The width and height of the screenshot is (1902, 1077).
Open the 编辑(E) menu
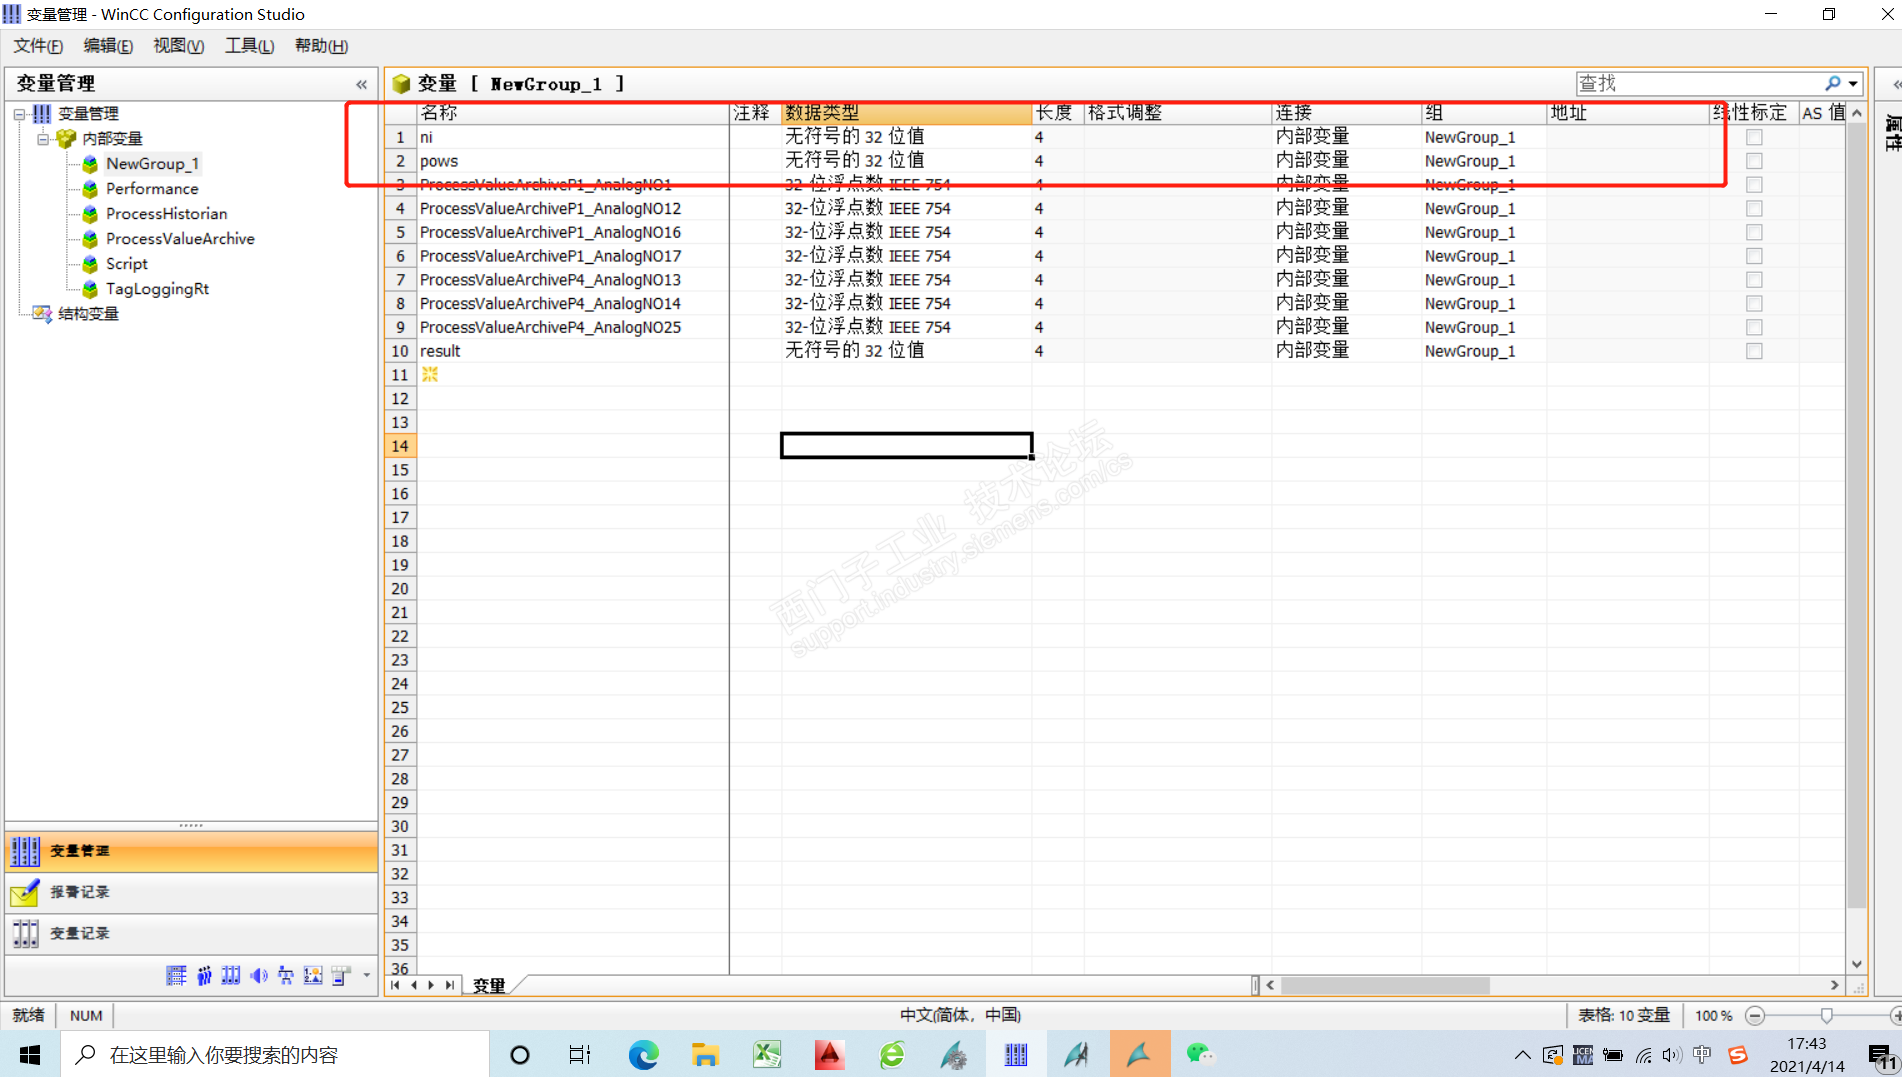pyautogui.click(x=108, y=46)
